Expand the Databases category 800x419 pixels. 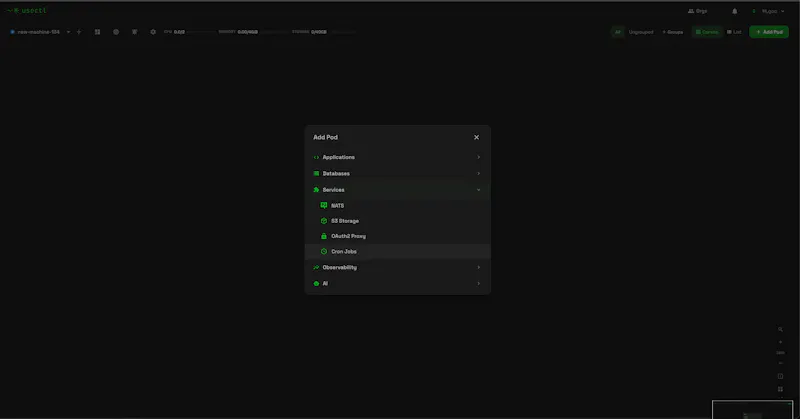coord(397,174)
